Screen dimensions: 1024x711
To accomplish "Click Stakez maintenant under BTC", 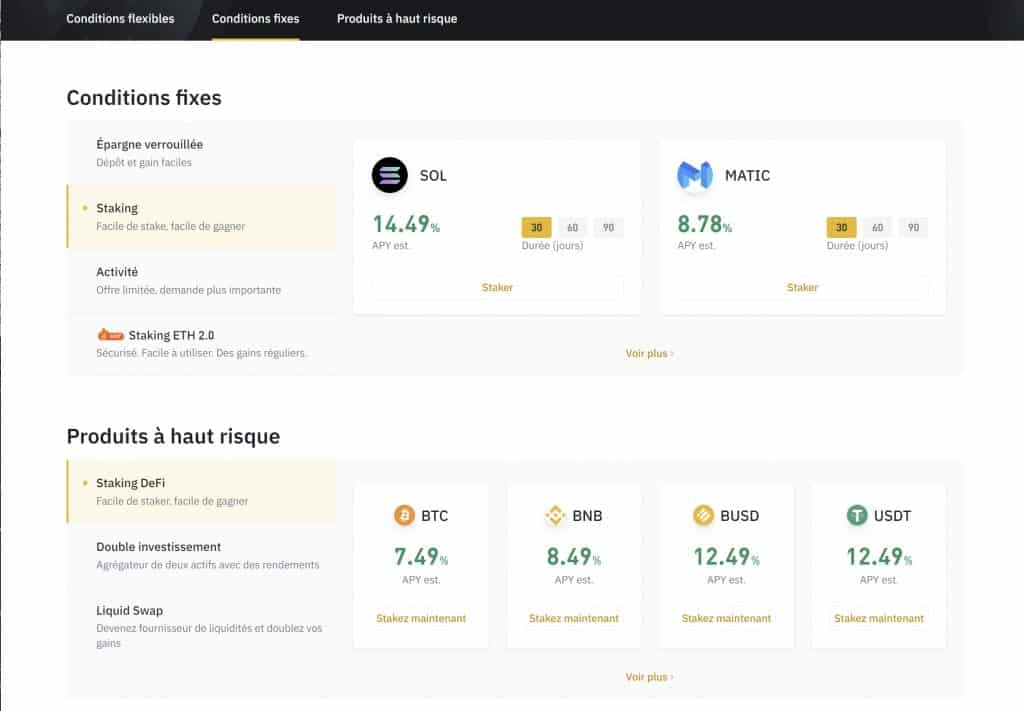I will point(420,618).
